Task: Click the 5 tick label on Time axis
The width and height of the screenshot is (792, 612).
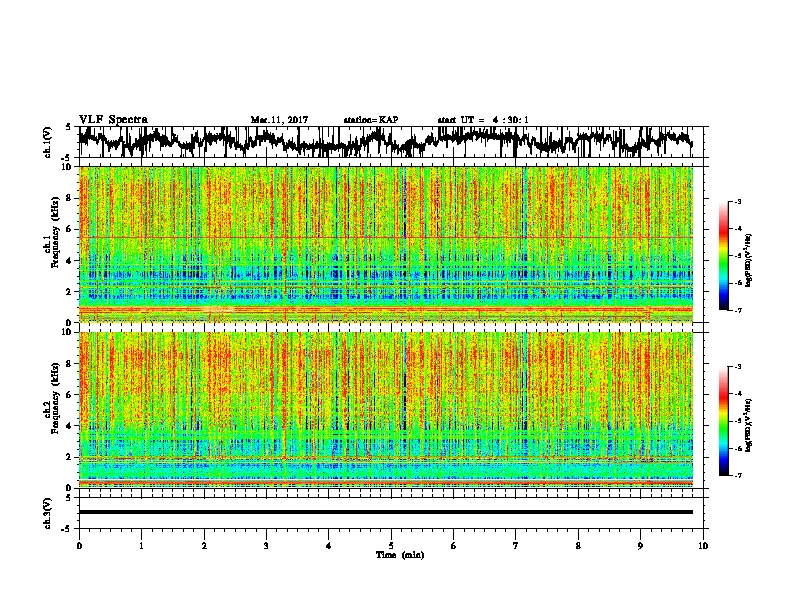Action: 391,546
